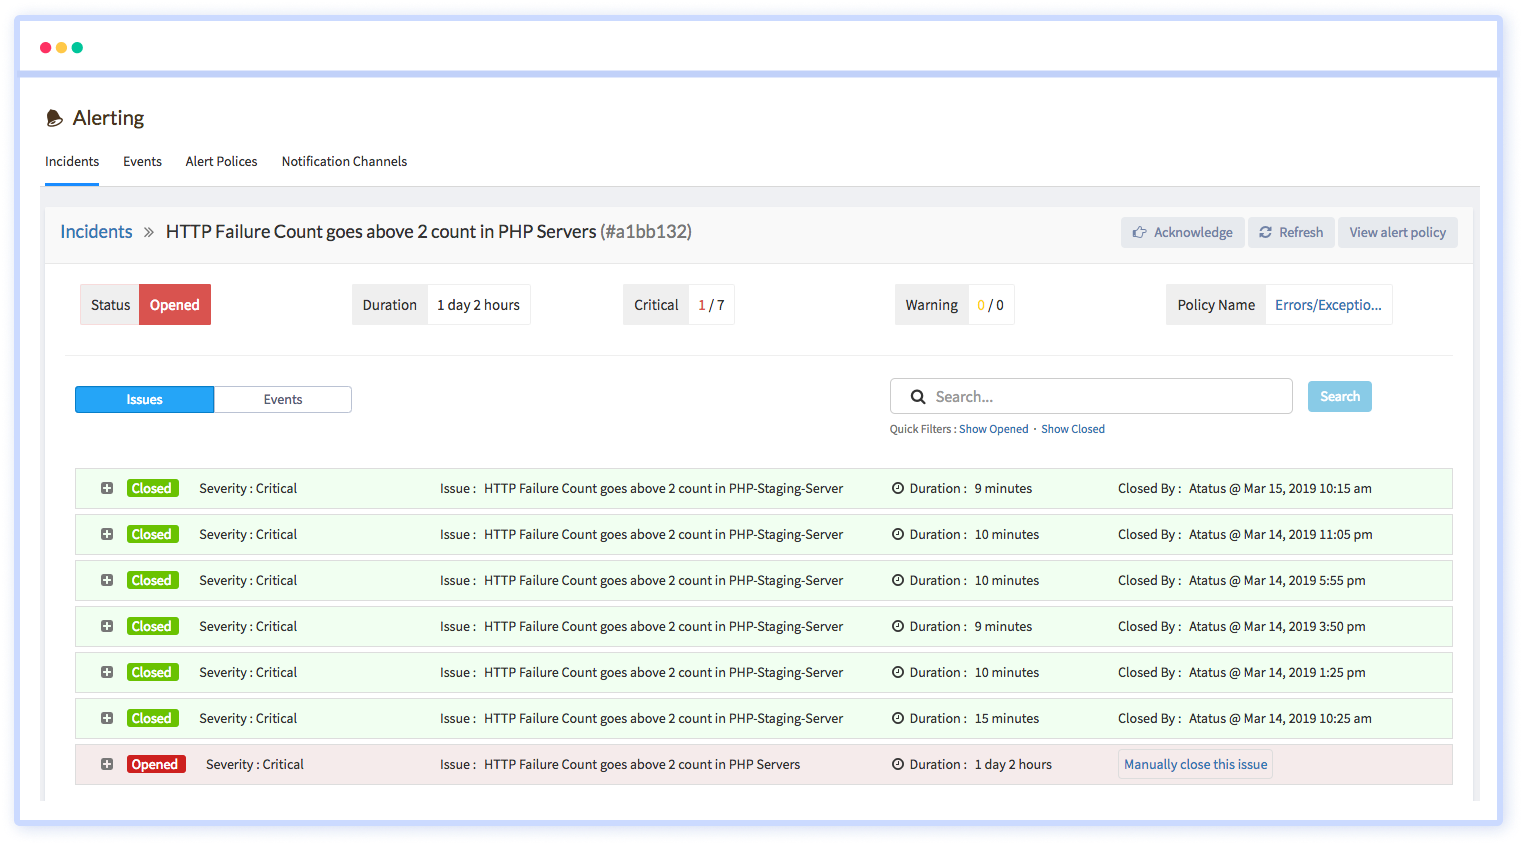Click Manually close this issue
The height and width of the screenshot is (845, 1523).
point(1195,764)
